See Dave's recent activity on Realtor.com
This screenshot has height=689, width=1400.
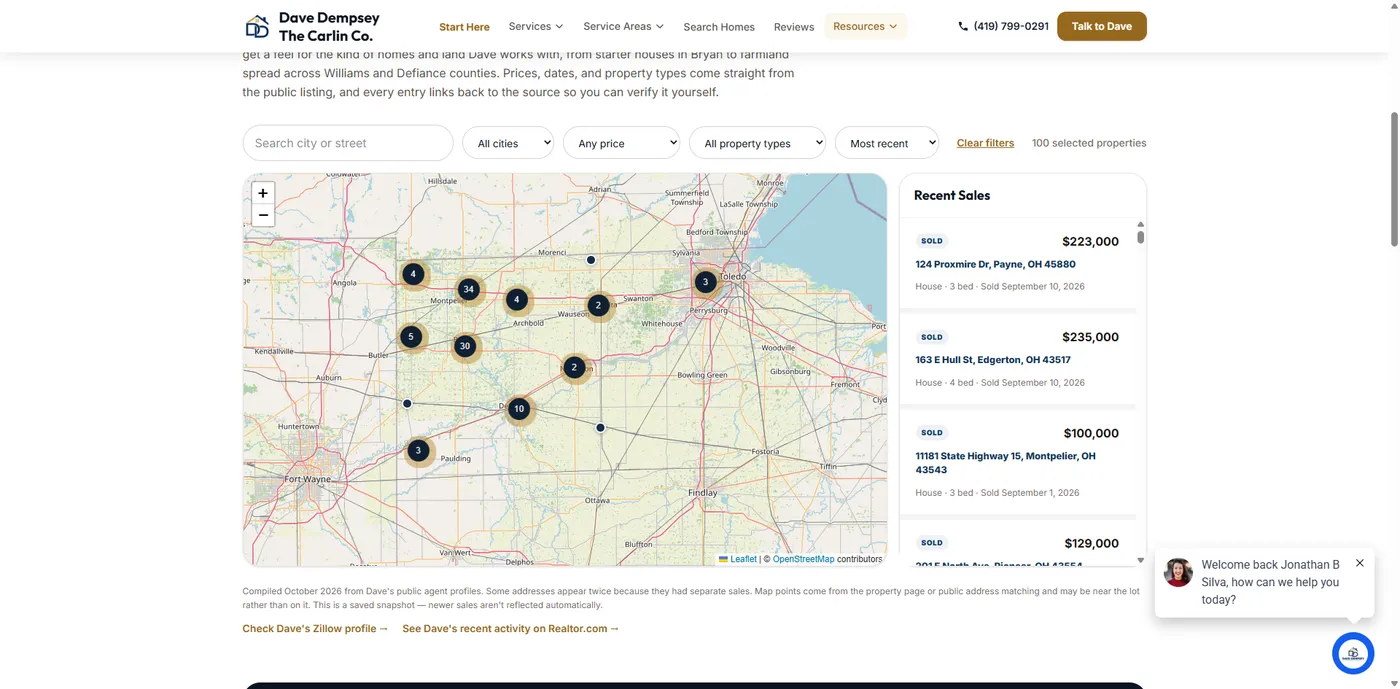511,629
